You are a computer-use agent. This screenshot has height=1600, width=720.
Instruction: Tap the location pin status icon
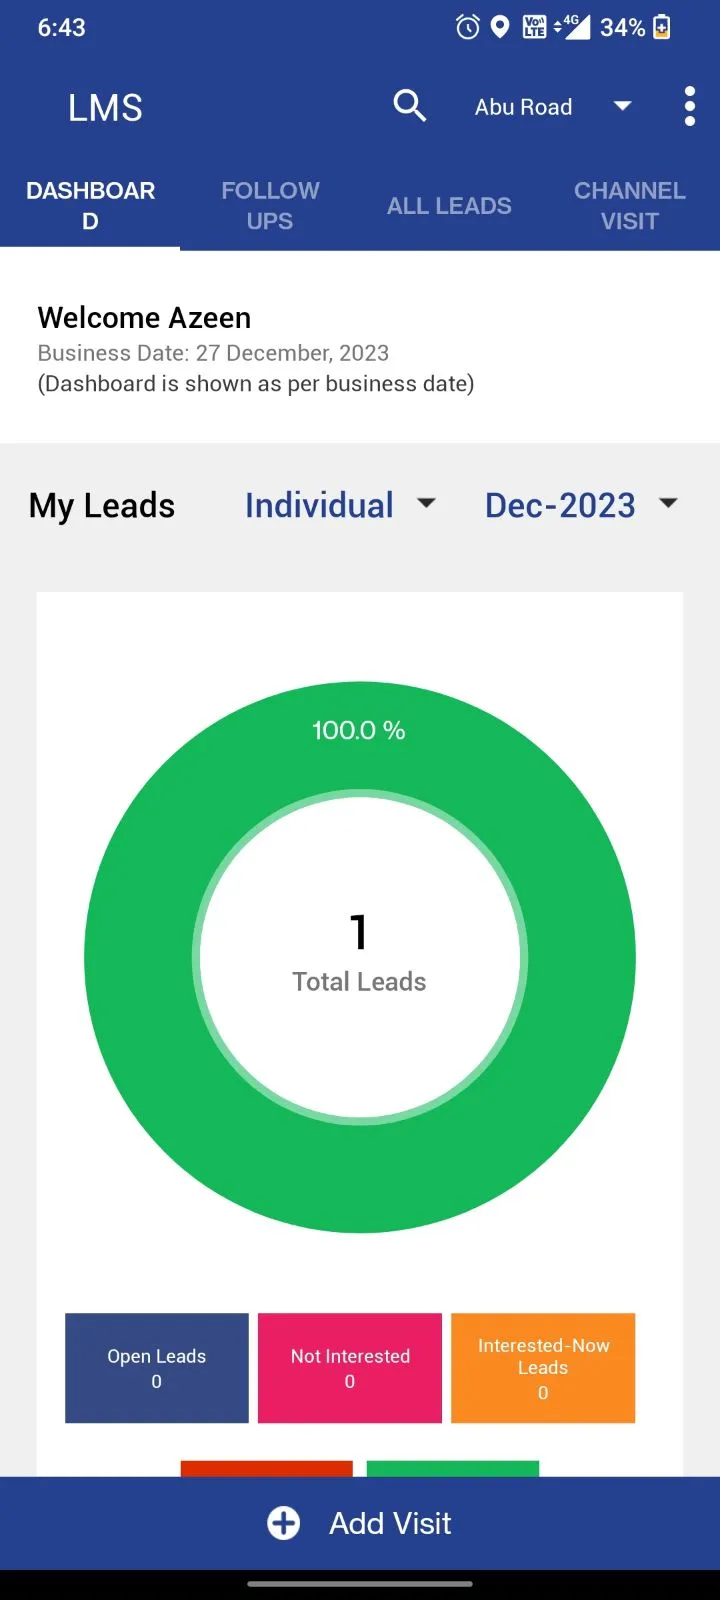[500, 27]
